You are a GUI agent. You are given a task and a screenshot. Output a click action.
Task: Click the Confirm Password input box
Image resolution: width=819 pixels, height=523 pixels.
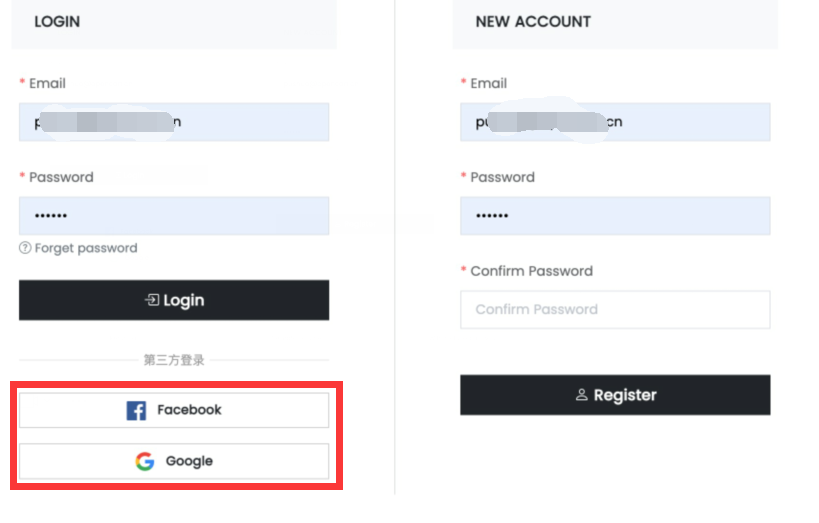pos(615,309)
